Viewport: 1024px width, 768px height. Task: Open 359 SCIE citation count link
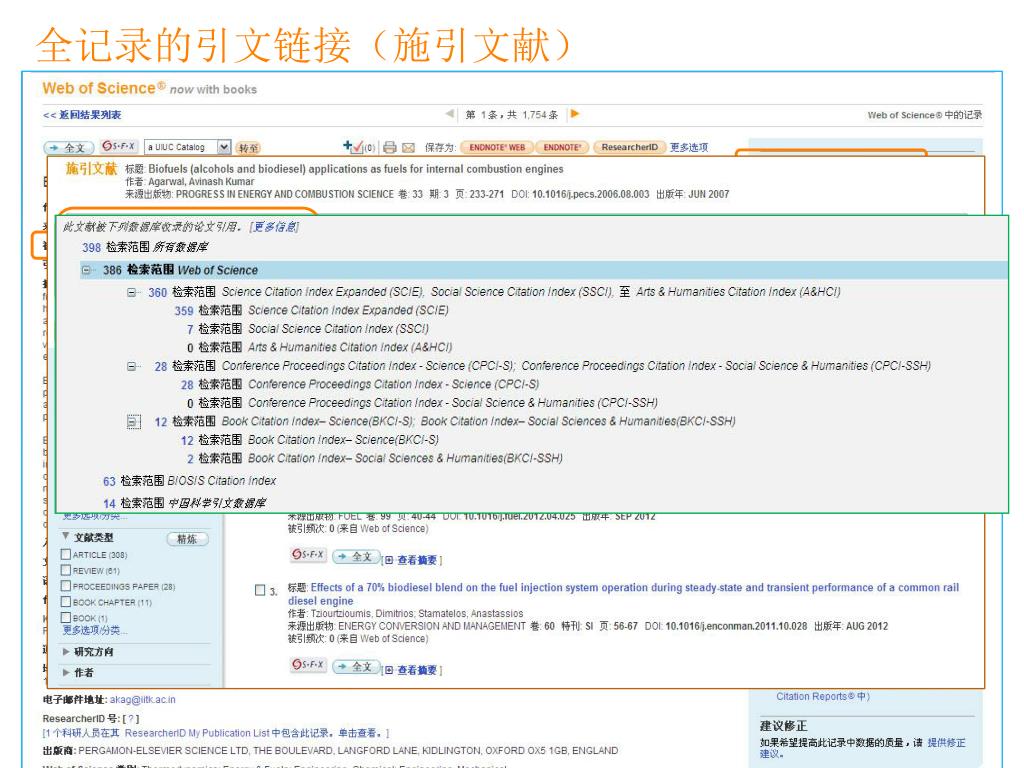pos(184,311)
